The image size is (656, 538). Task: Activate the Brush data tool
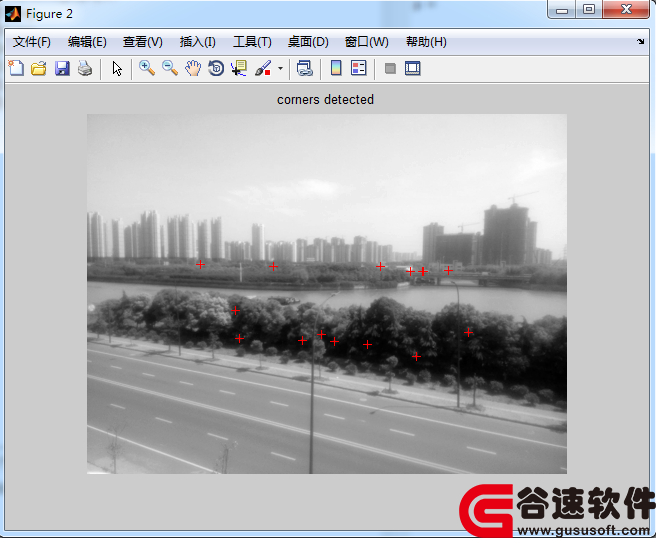pos(263,68)
